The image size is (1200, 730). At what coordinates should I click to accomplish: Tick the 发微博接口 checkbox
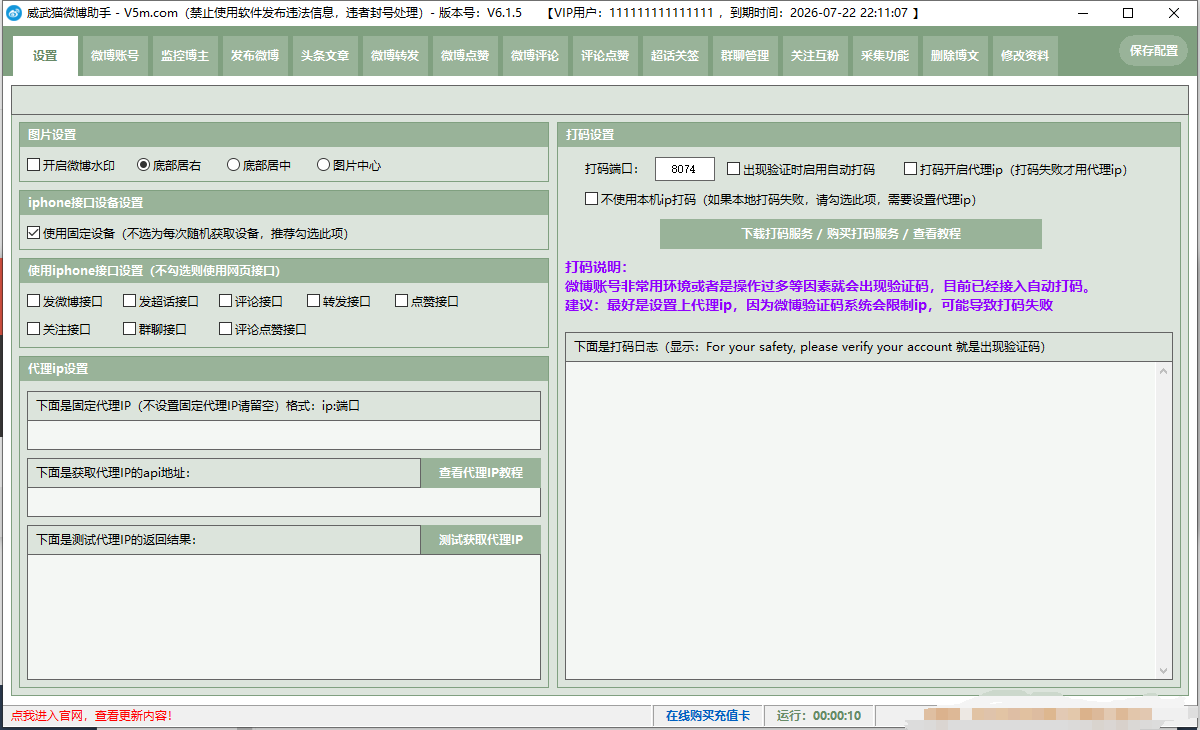tap(34, 301)
